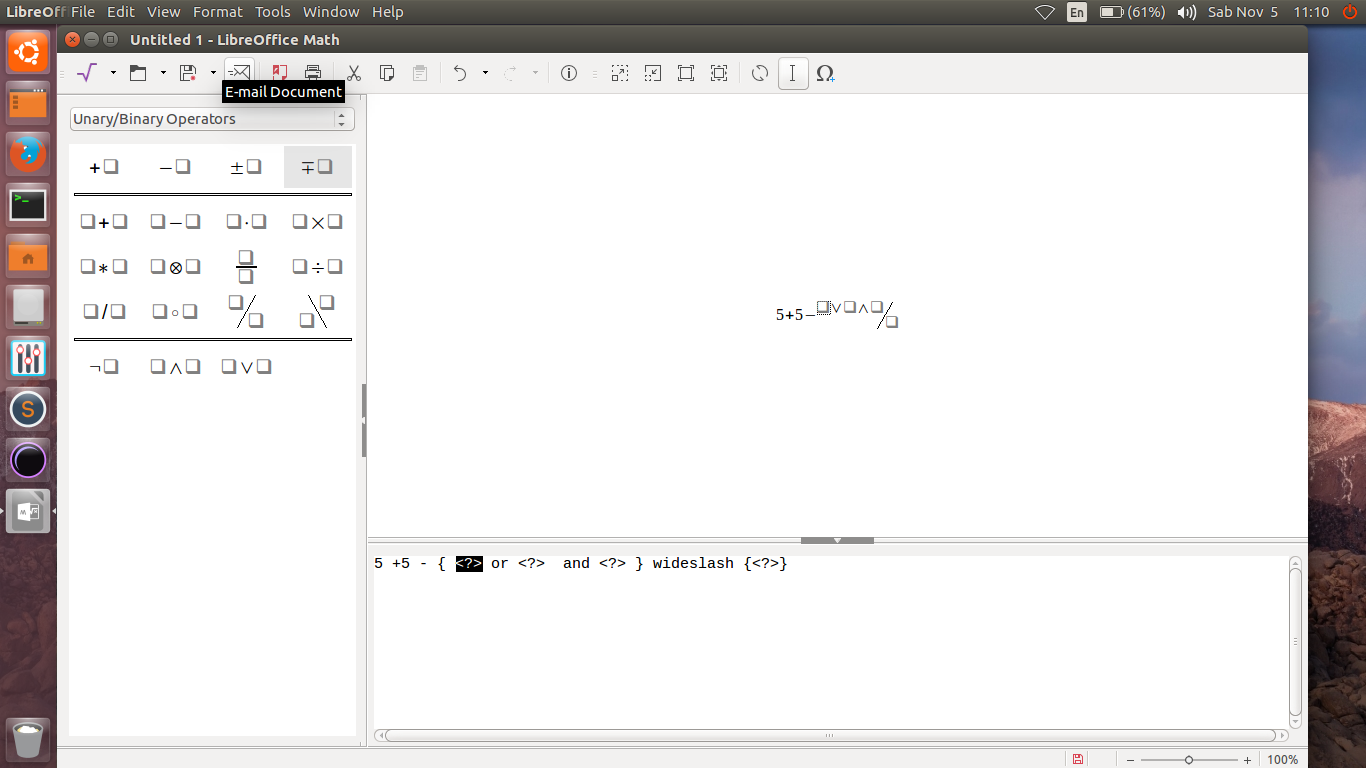Insert the slash division operator
The height and width of the screenshot is (768, 1366).
(104, 312)
